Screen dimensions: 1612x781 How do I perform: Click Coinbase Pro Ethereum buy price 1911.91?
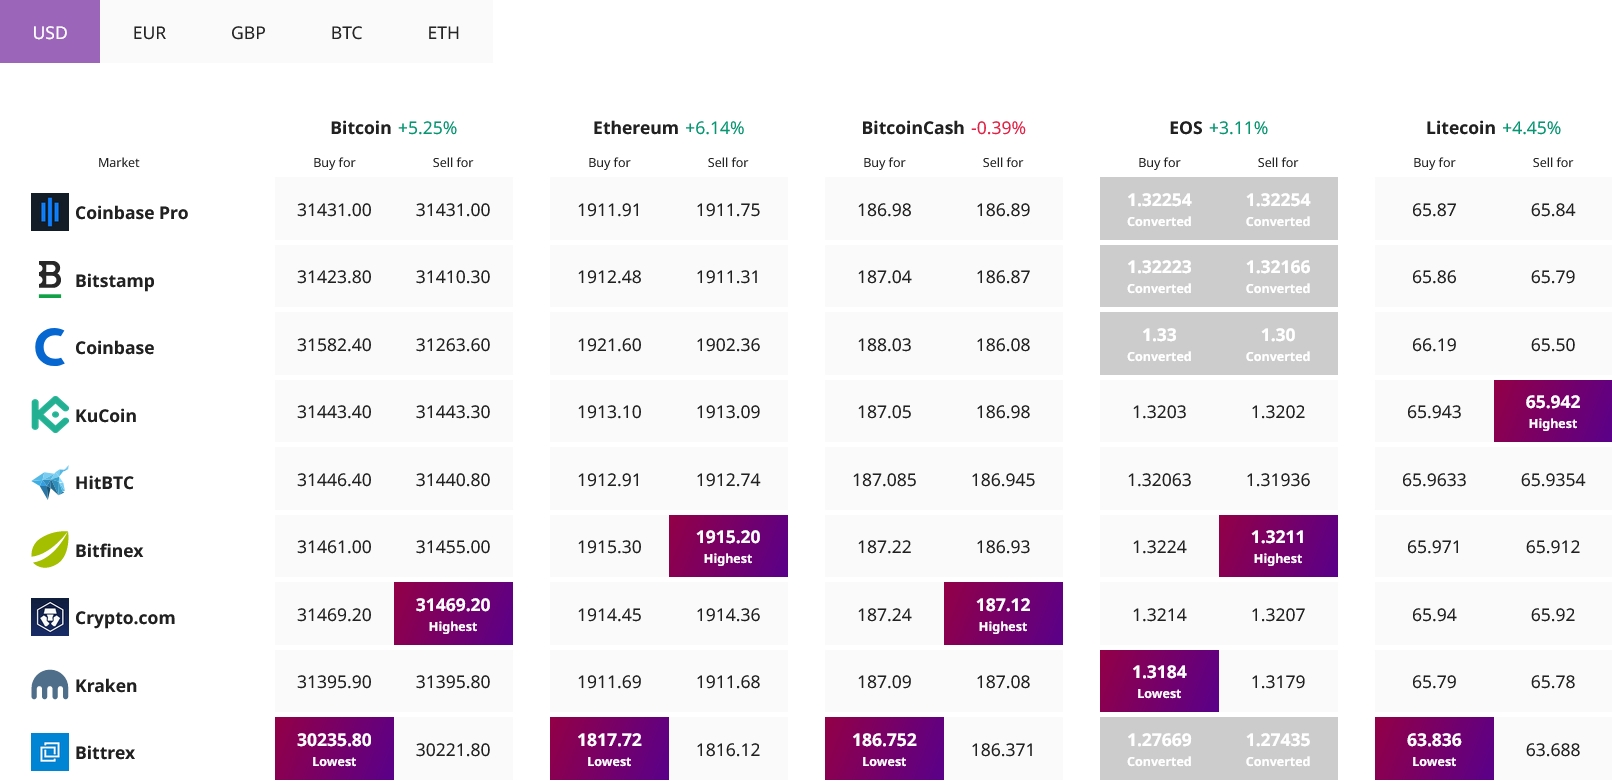[609, 209]
